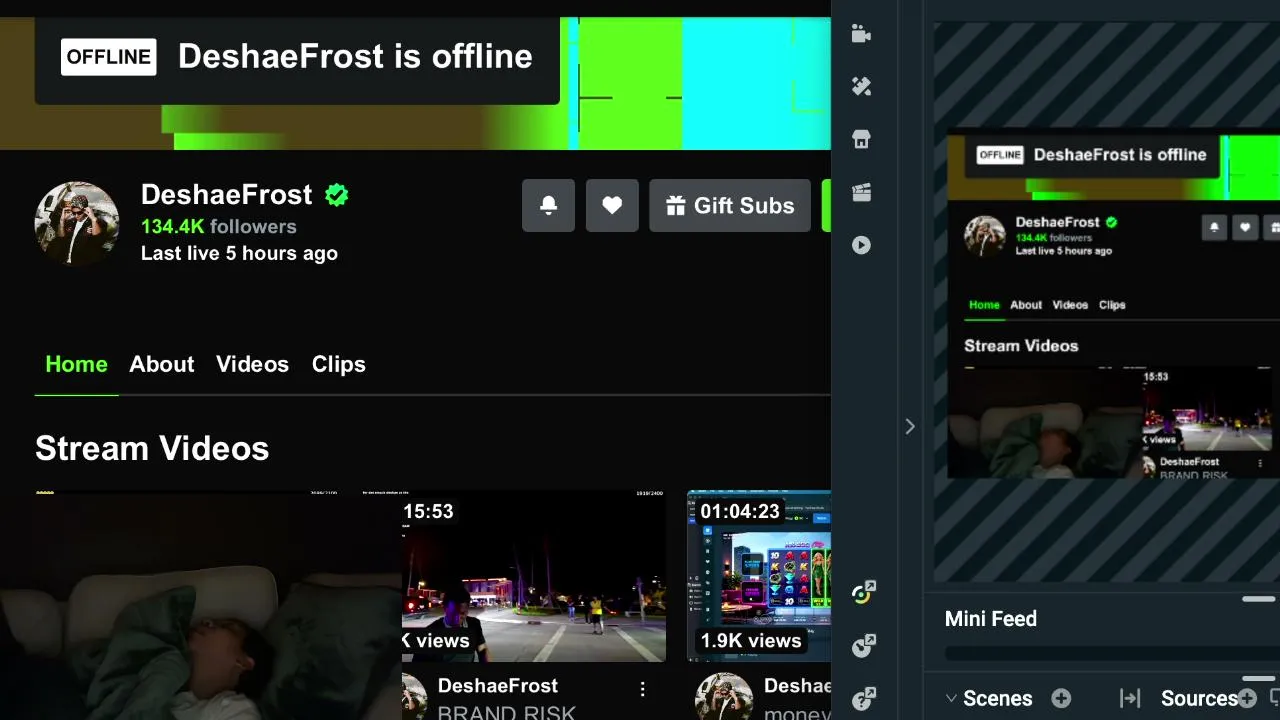Viewport: 1280px width, 720px height.
Task: Click the Stream Videos heading
Action: click(152, 448)
